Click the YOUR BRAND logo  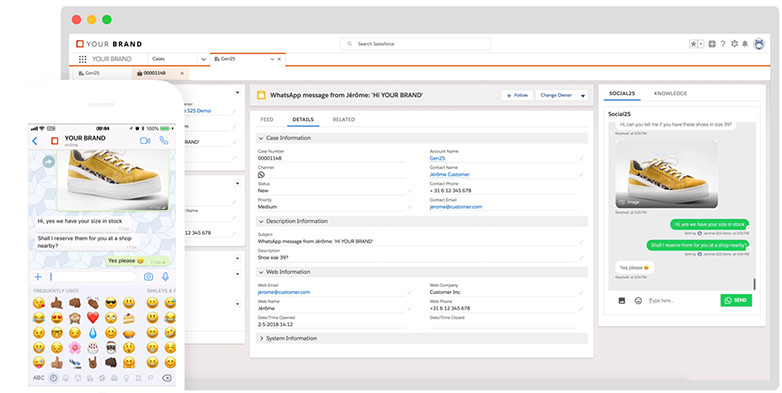(109, 44)
